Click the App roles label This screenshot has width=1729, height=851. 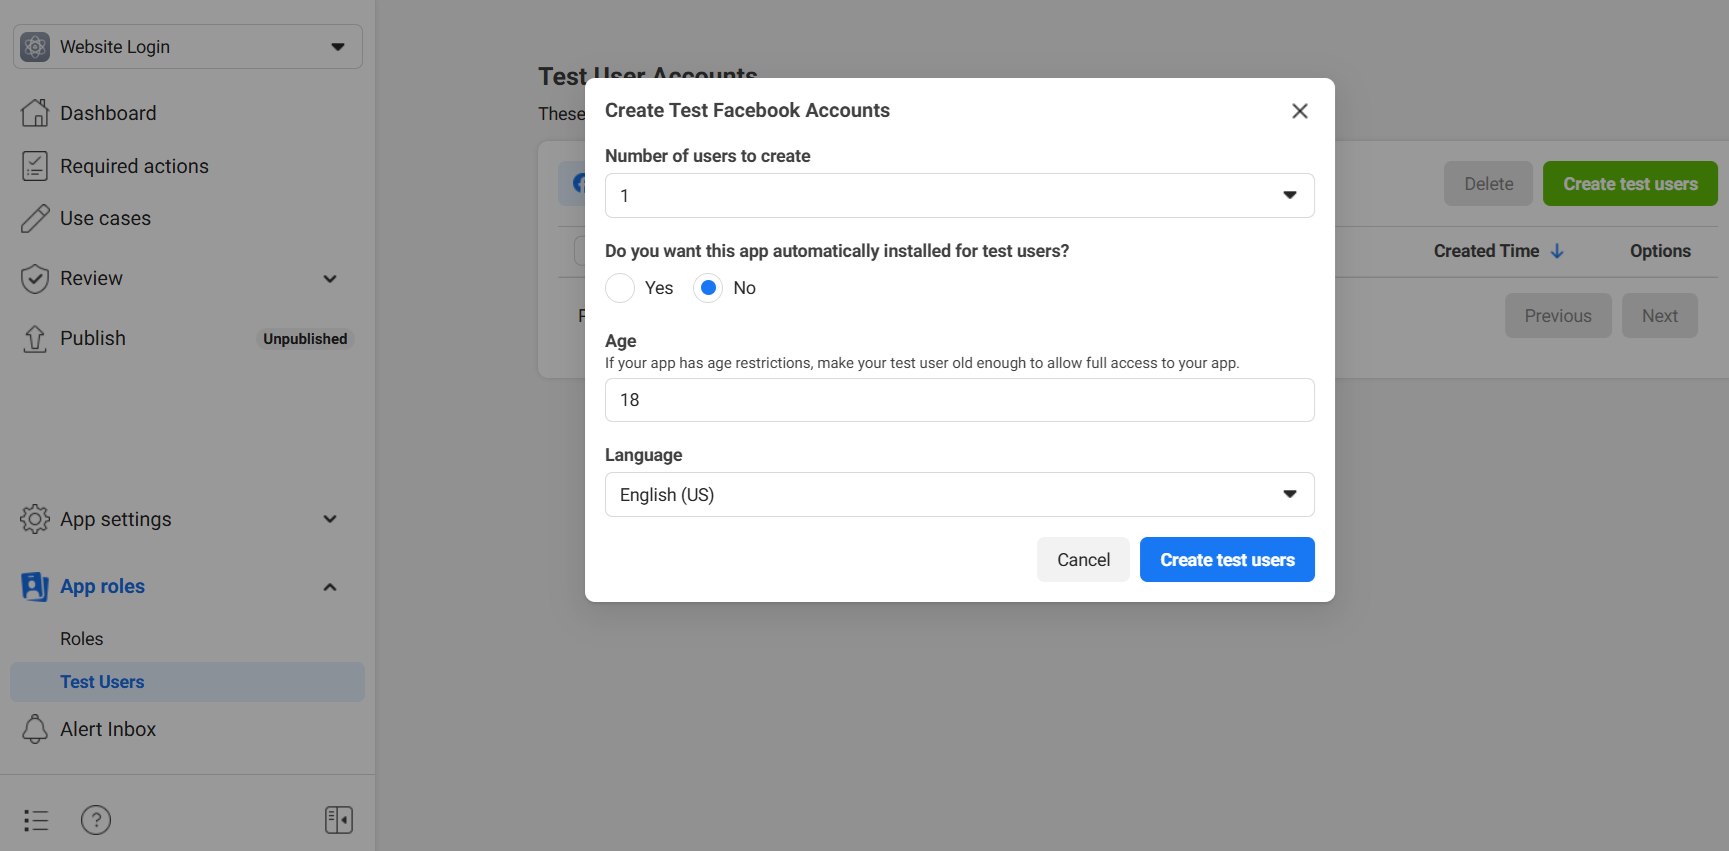102,587
